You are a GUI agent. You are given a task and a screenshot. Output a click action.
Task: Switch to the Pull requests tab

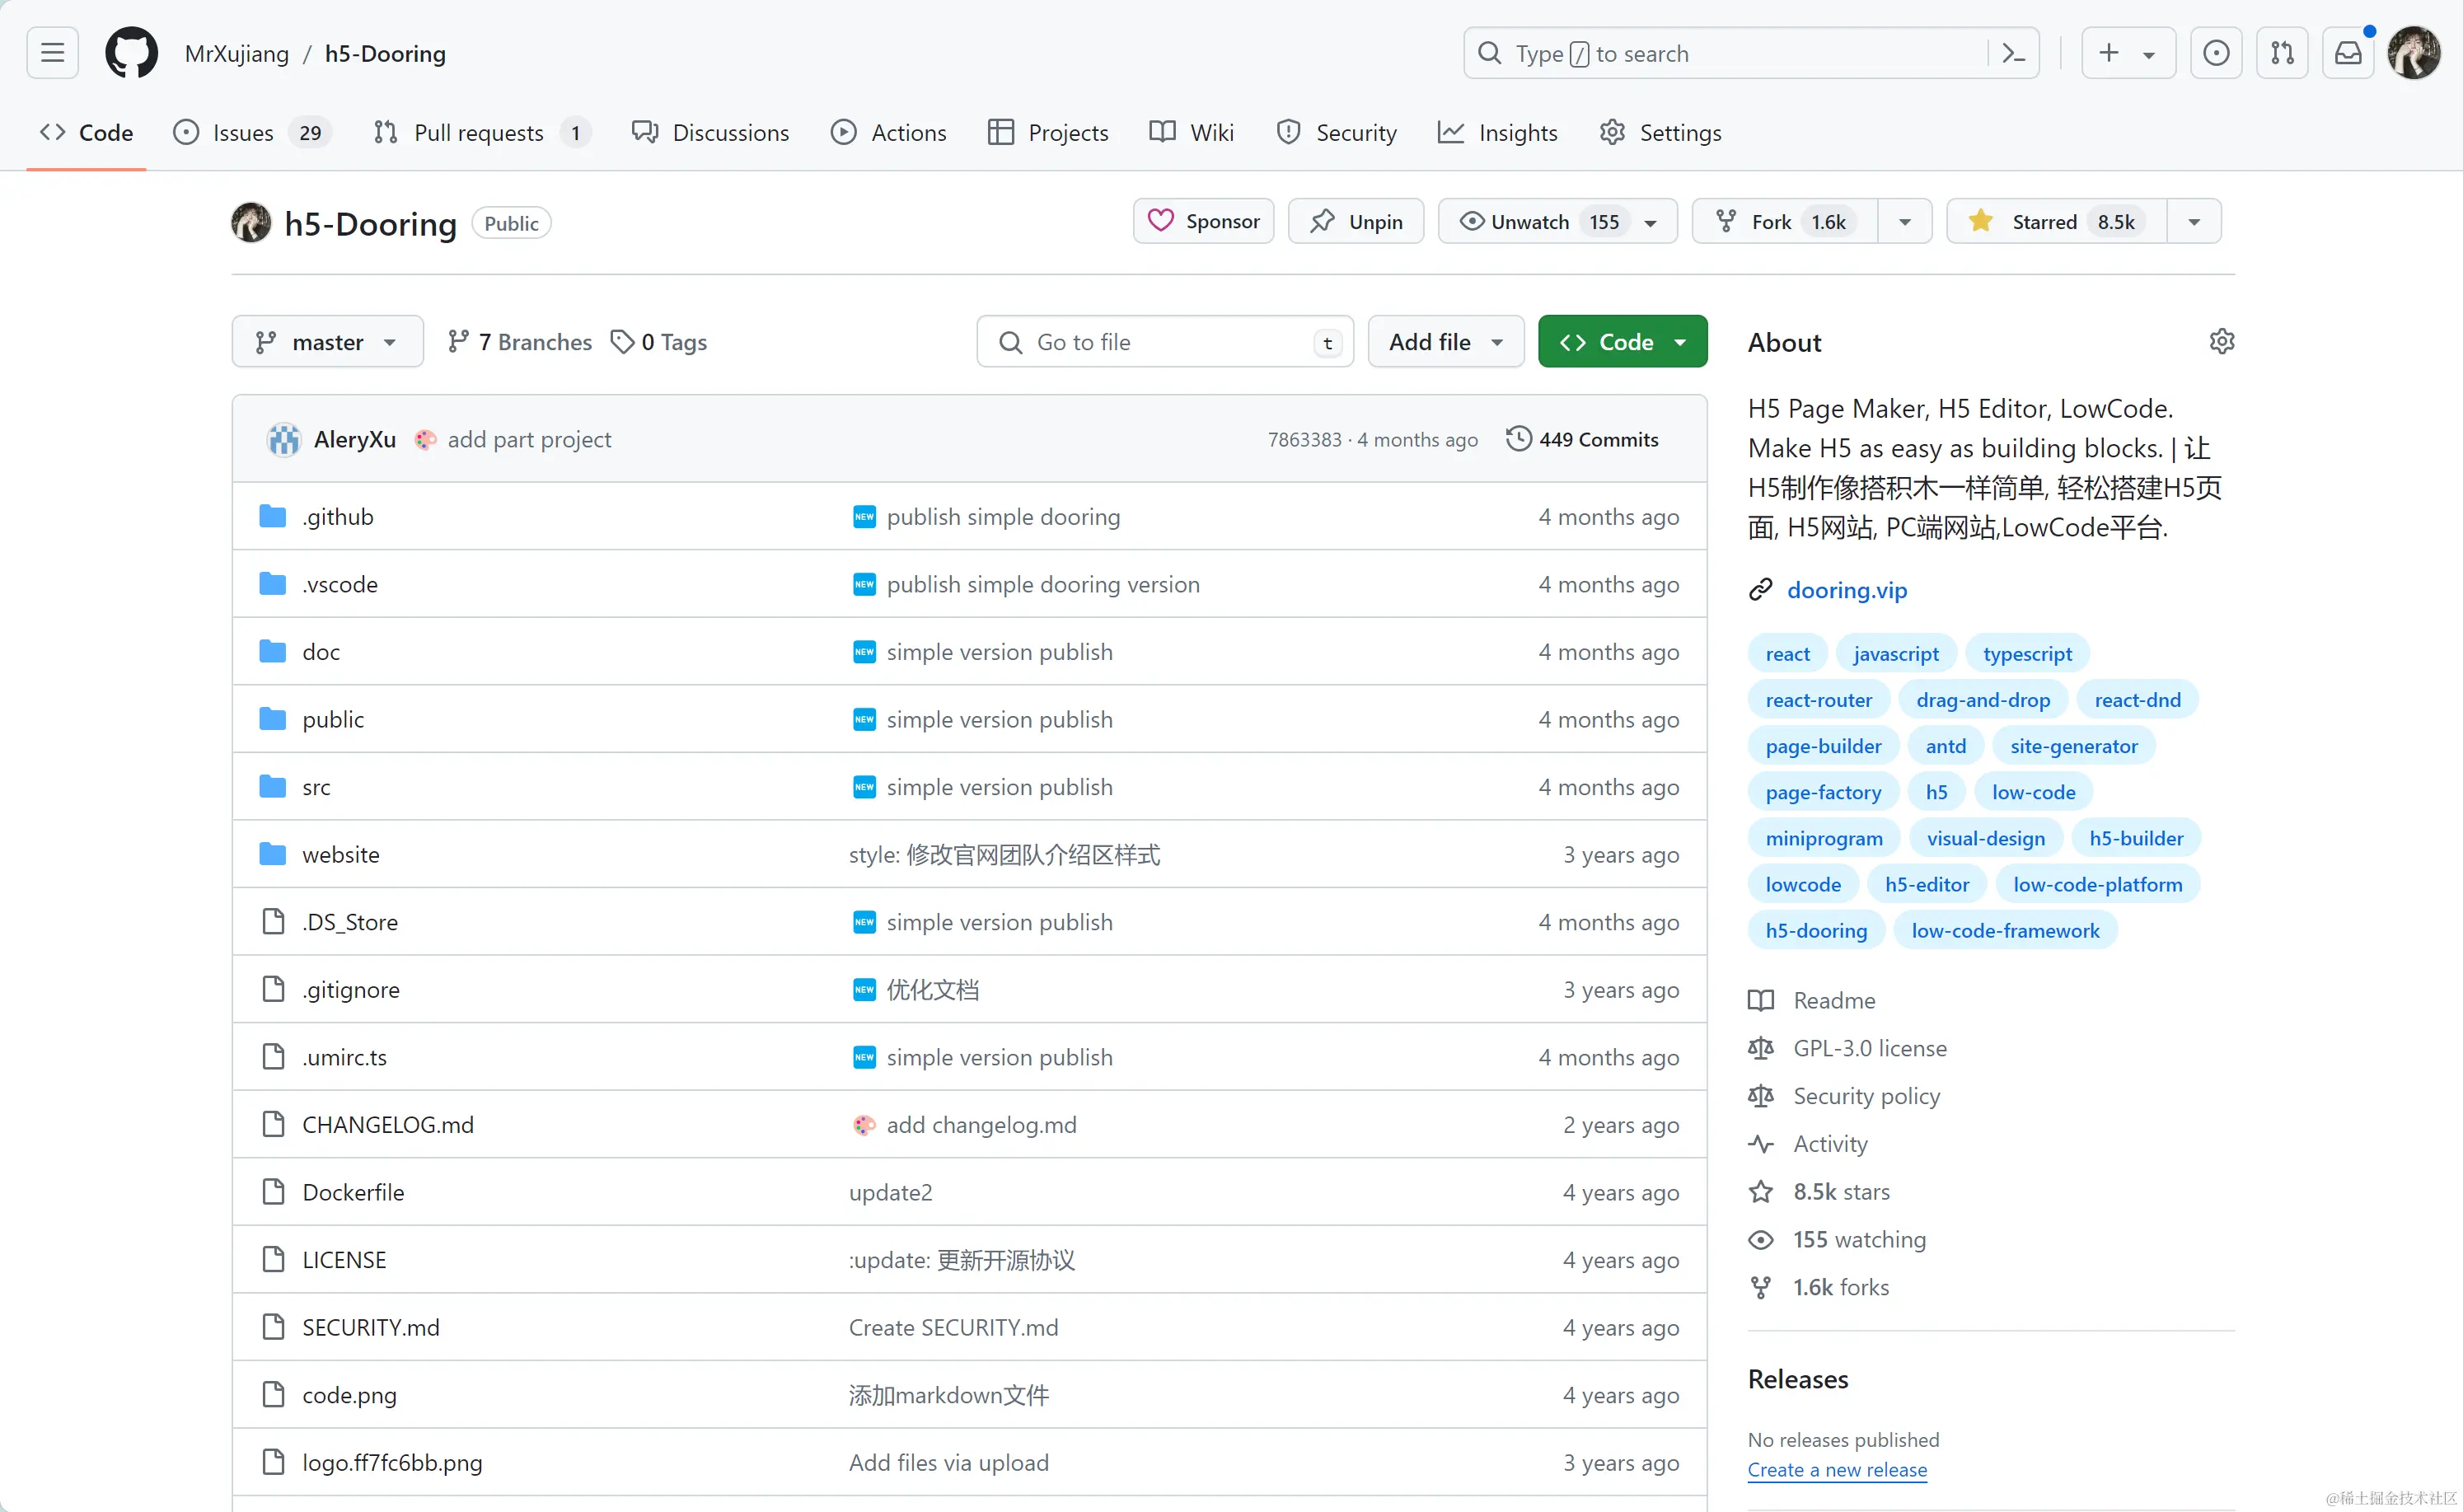[x=482, y=132]
